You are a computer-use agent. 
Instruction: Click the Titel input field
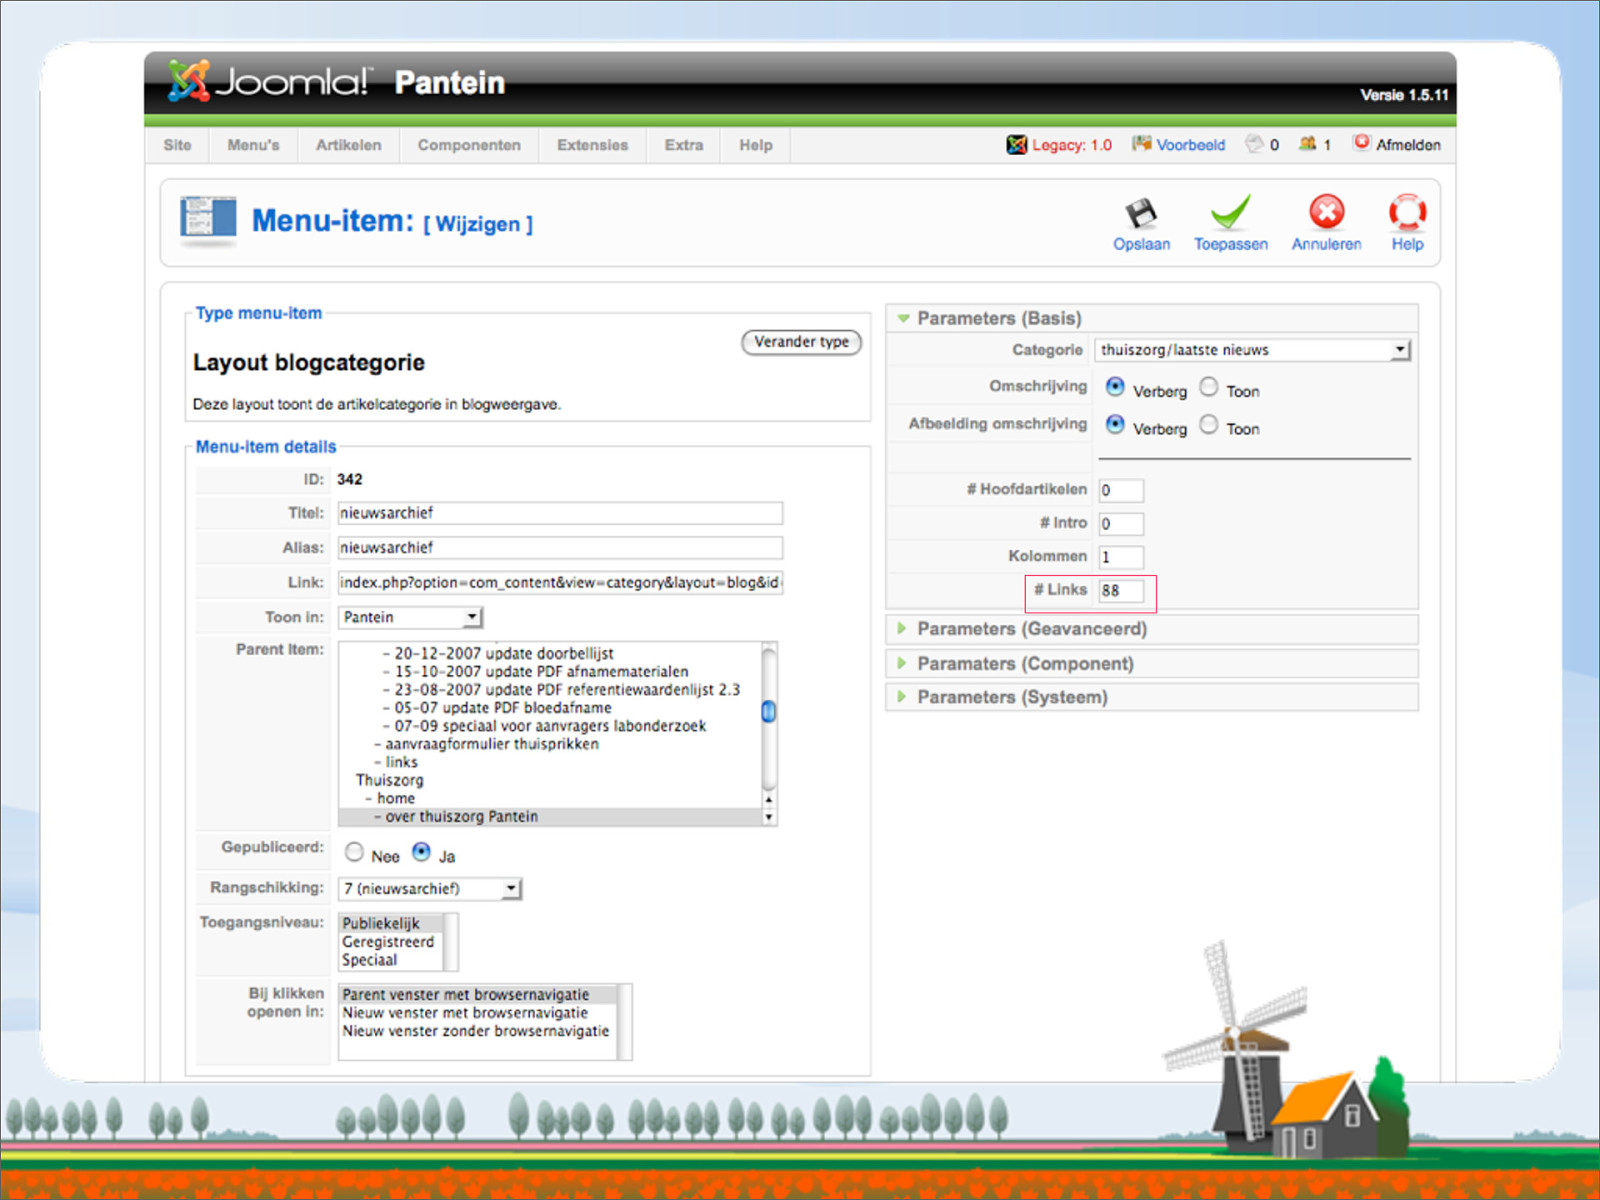(560, 513)
